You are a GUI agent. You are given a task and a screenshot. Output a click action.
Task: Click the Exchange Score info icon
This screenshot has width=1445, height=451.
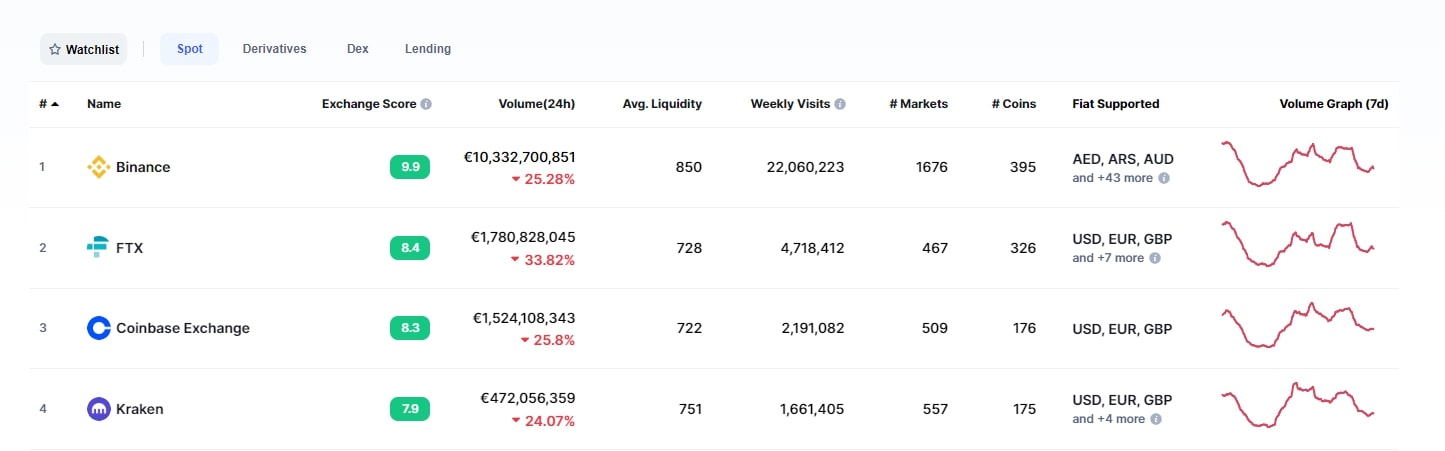tap(426, 104)
